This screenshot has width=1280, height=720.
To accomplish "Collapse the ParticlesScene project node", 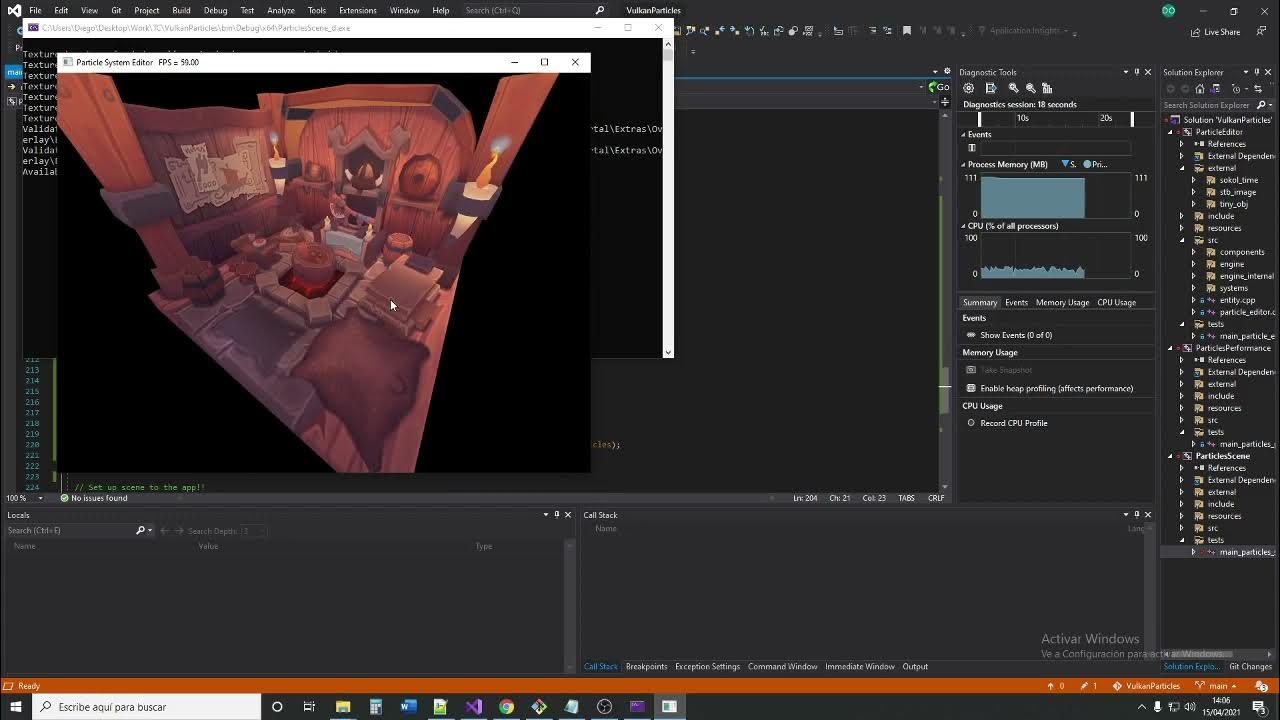I will pyautogui.click(x=1171, y=456).
